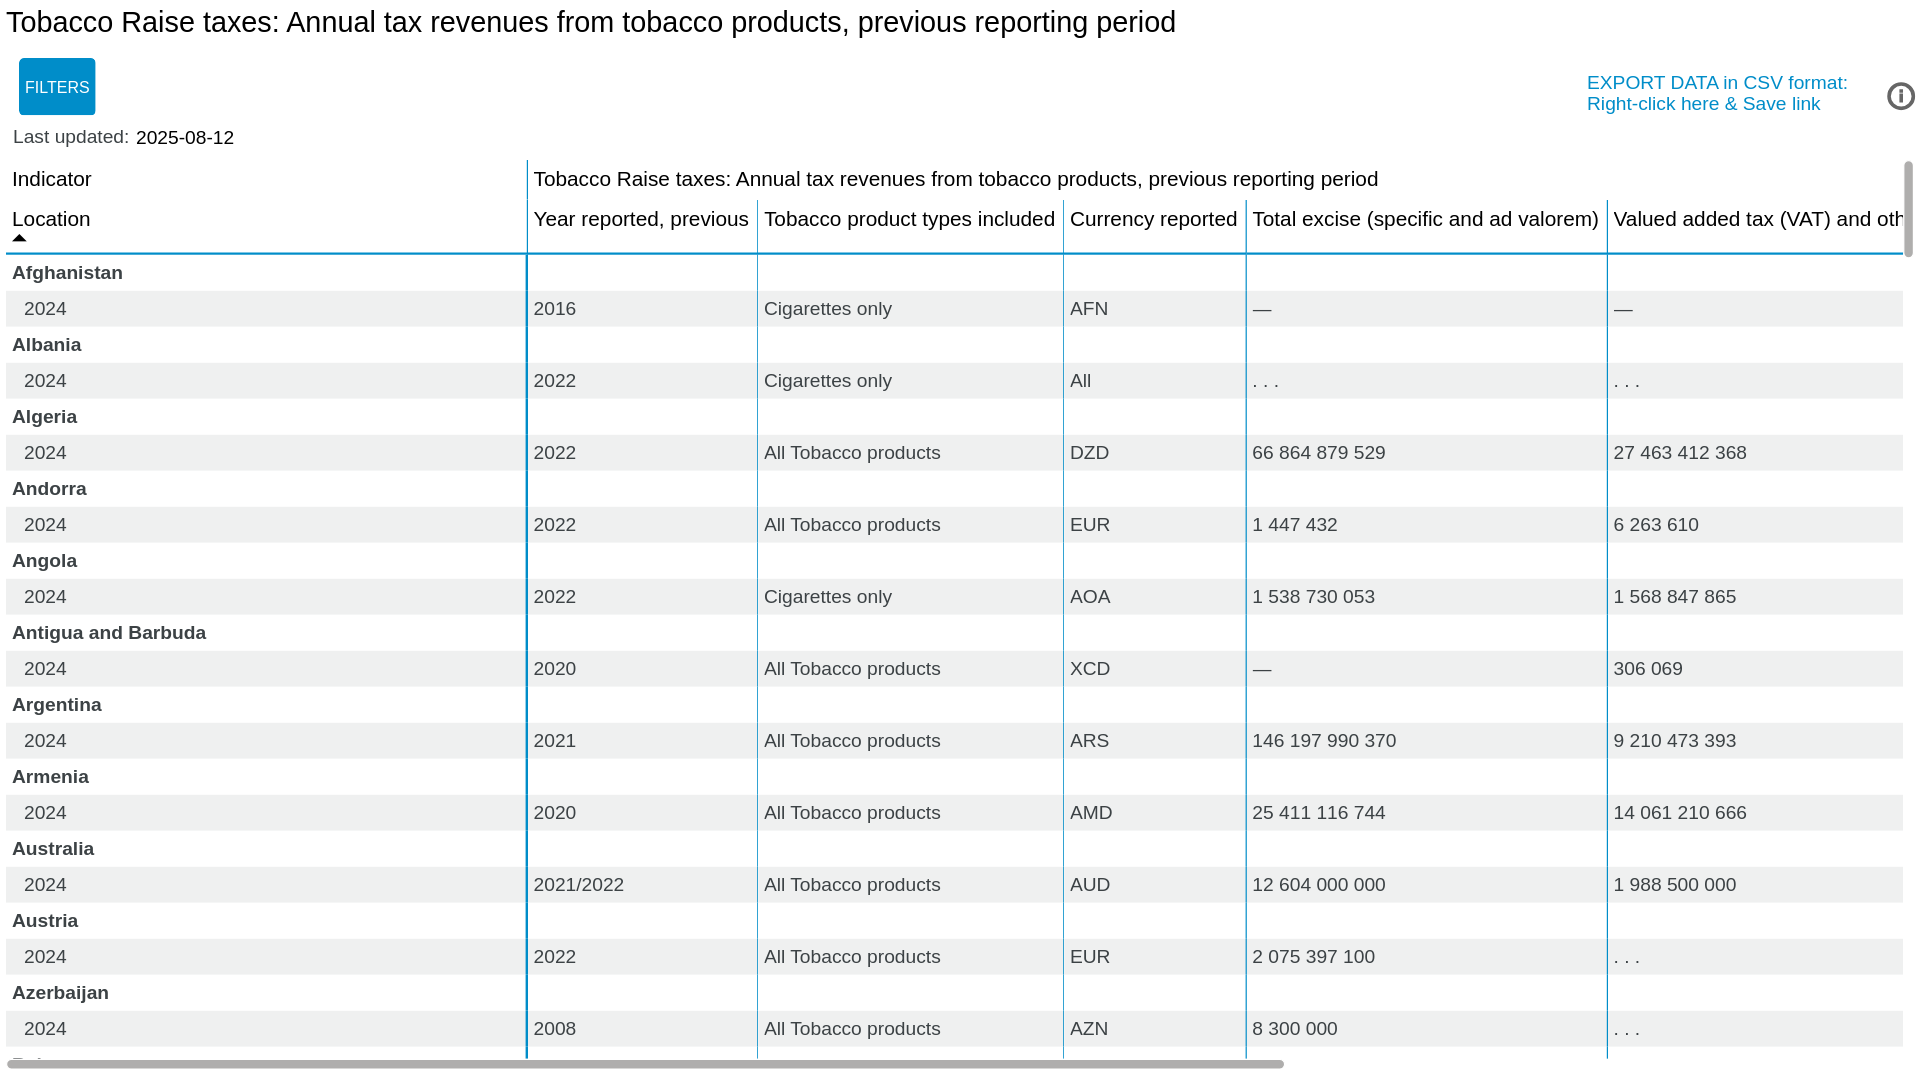Image resolution: width=1920 pixels, height=1080 pixels.
Task: Select the Australia row label
Action: pyautogui.click(x=53, y=849)
